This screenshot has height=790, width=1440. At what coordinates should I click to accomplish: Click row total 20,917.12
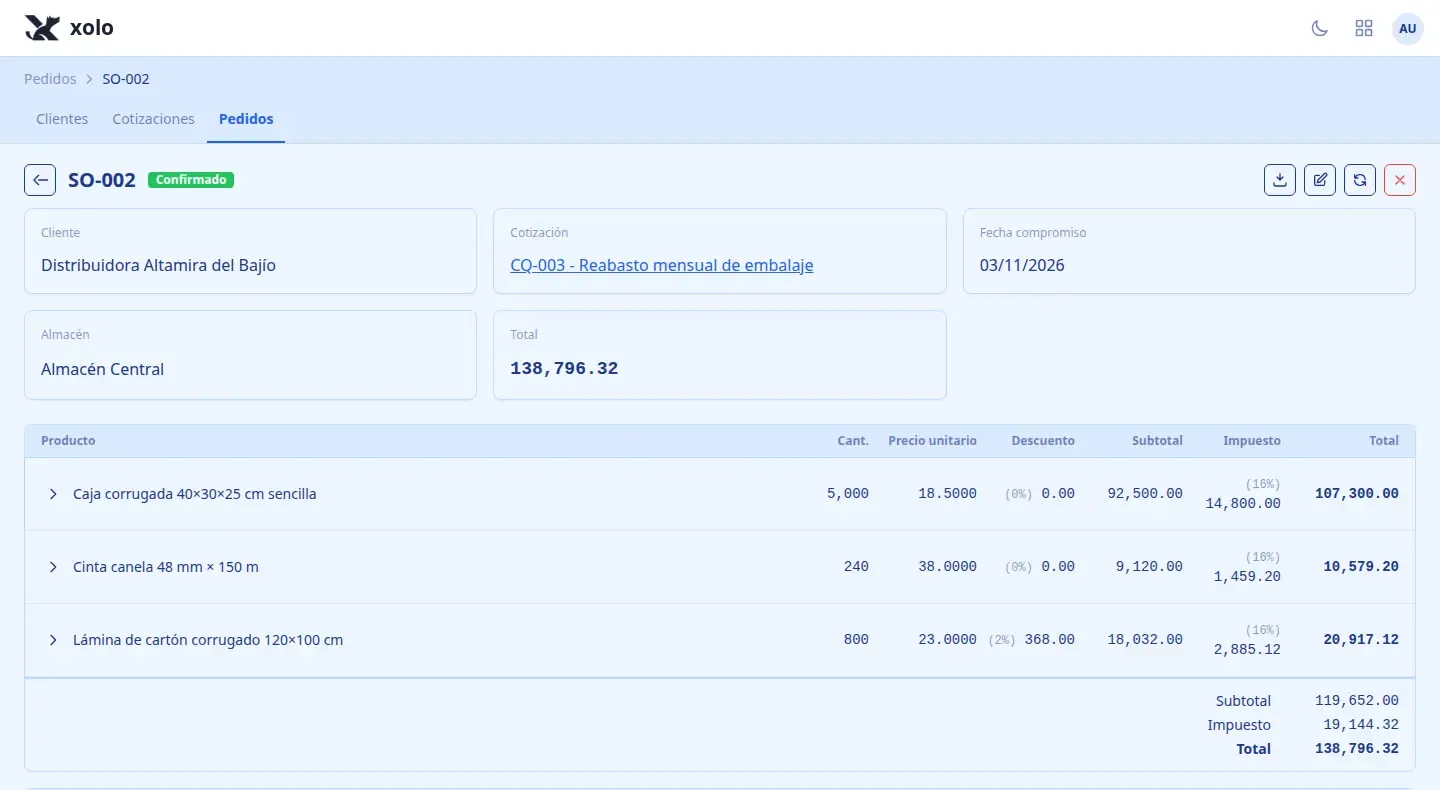[1361, 639]
